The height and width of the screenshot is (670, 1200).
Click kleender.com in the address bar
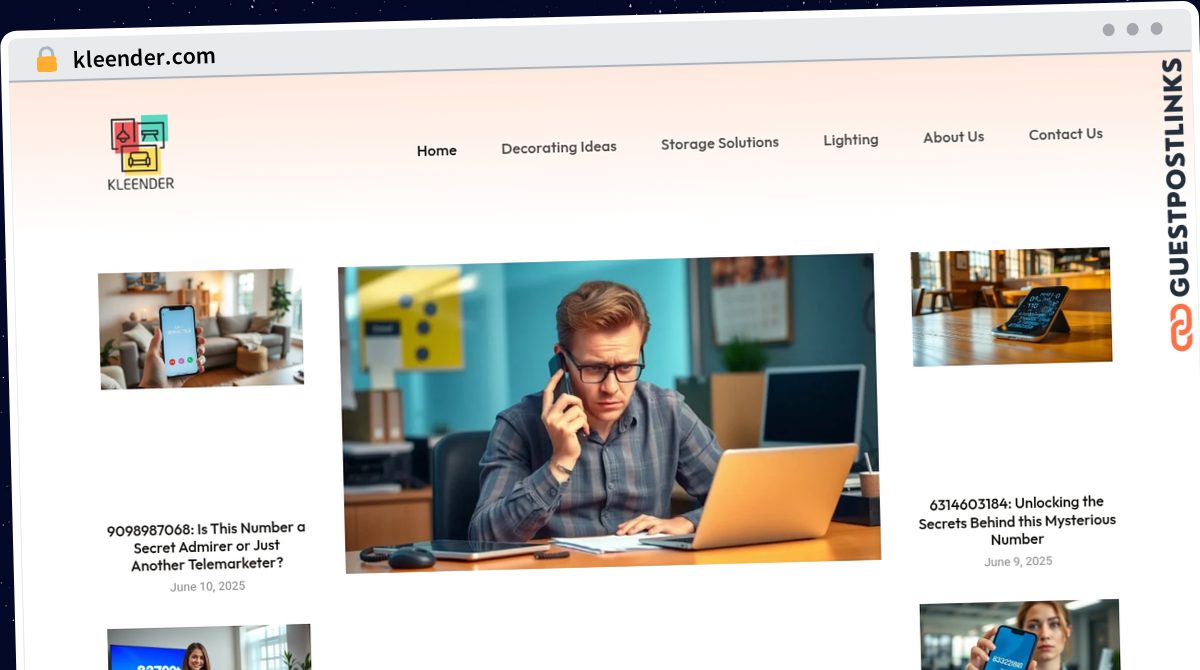[144, 58]
